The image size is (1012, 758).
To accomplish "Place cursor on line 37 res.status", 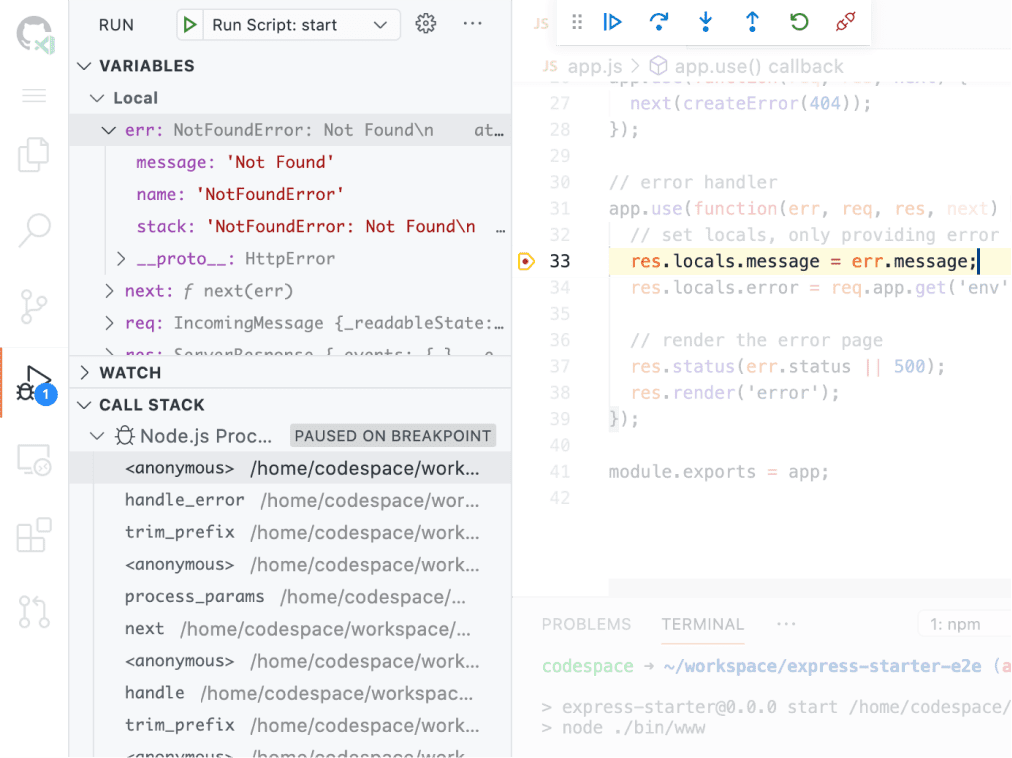I will (682, 367).
